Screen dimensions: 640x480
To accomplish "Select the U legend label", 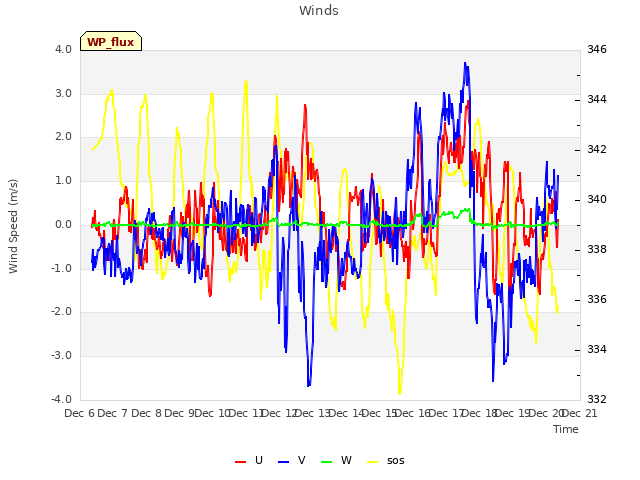I will coord(259,460).
